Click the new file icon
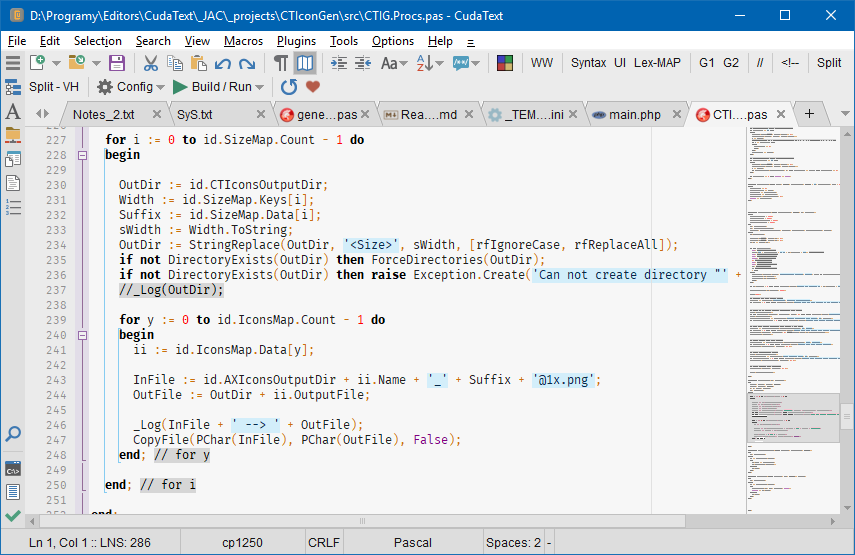Screen dimensions: 855x555 (37, 63)
